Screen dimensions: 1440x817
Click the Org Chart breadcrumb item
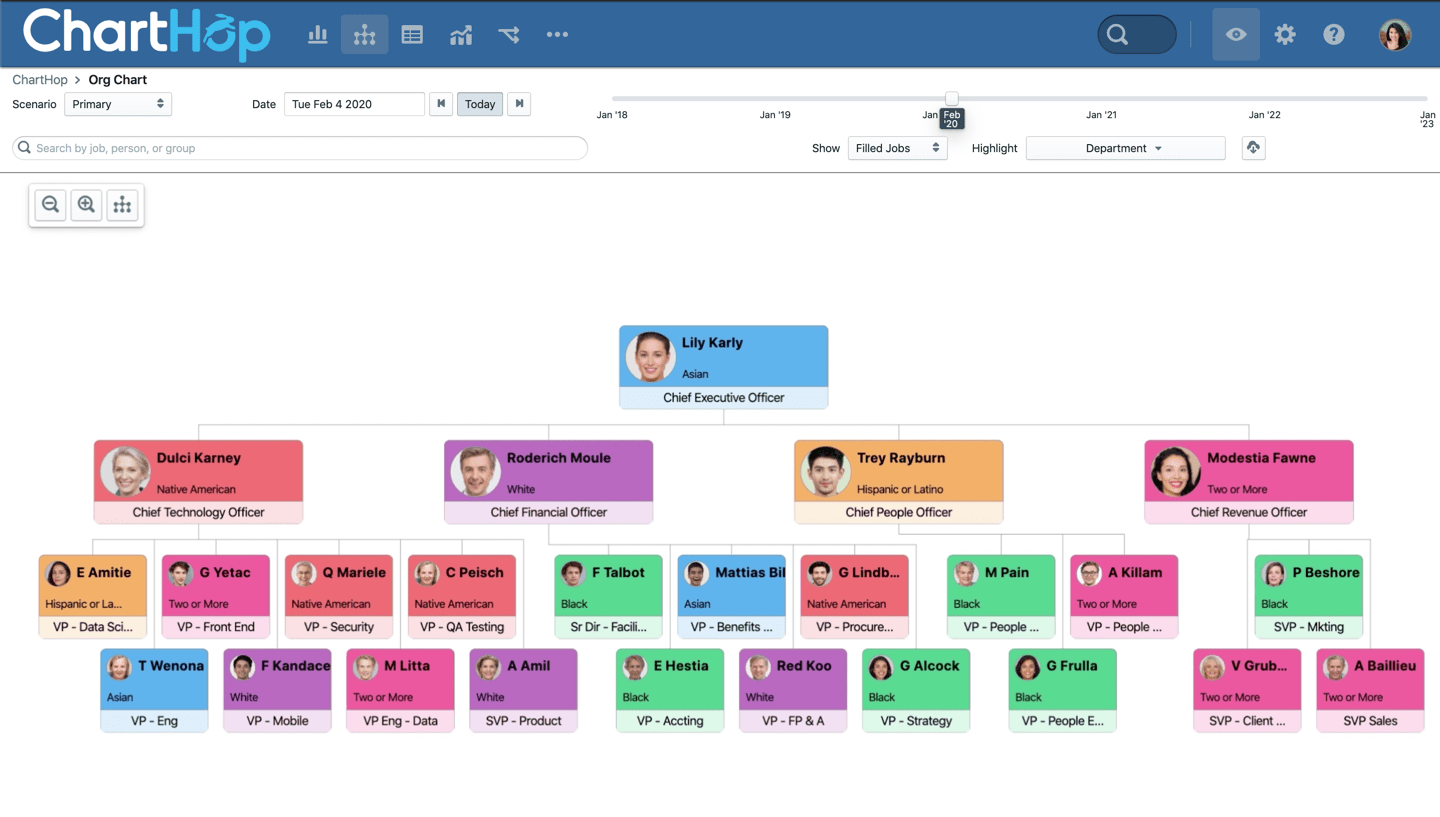[x=117, y=80]
